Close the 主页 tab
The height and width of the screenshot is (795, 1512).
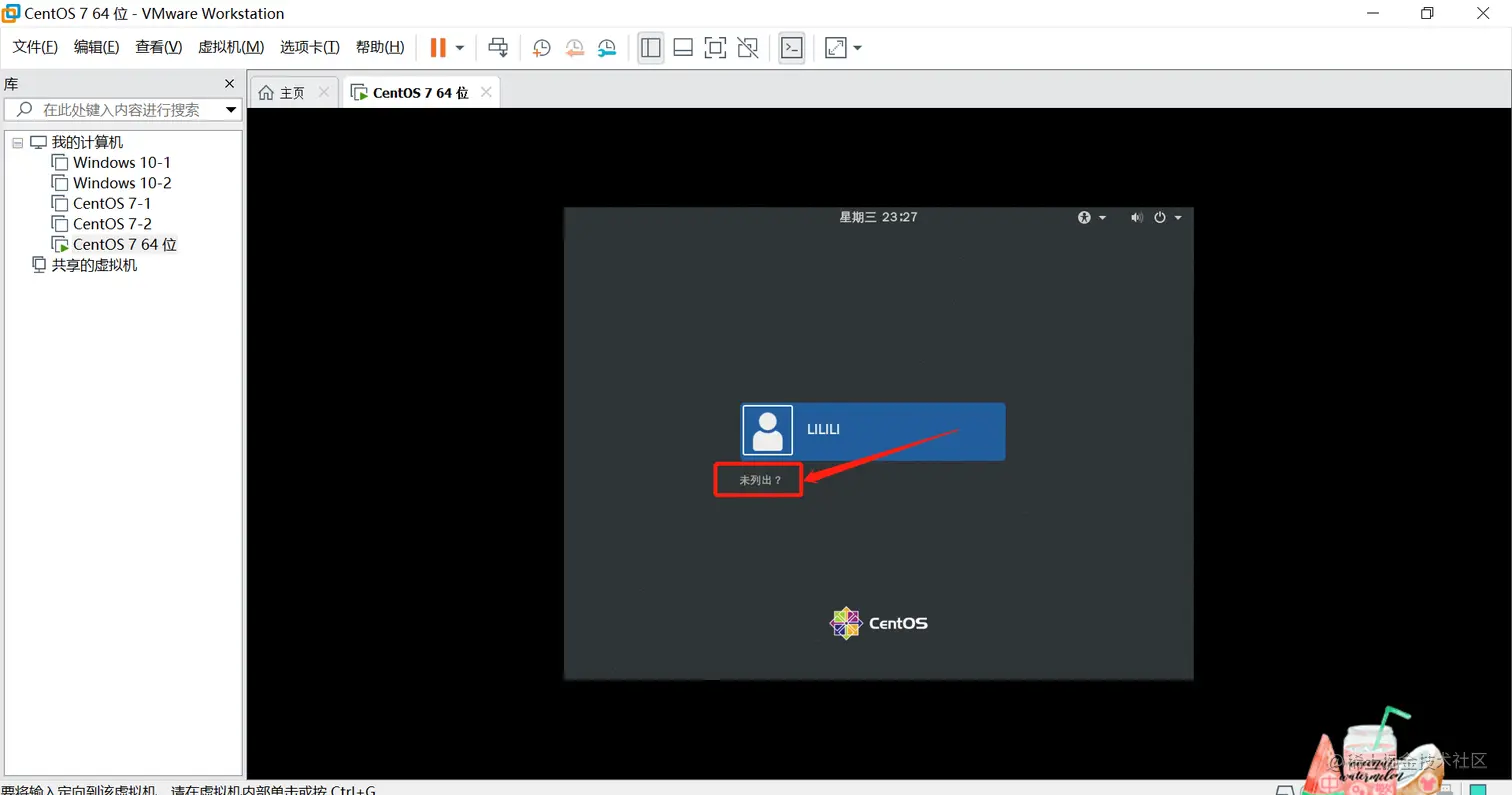(x=323, y=92)
